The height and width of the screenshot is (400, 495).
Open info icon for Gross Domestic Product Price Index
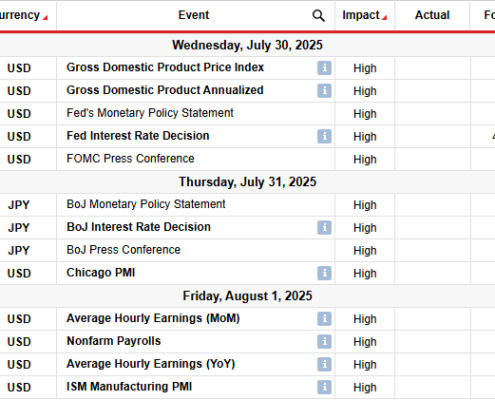(x=324, y=68)
